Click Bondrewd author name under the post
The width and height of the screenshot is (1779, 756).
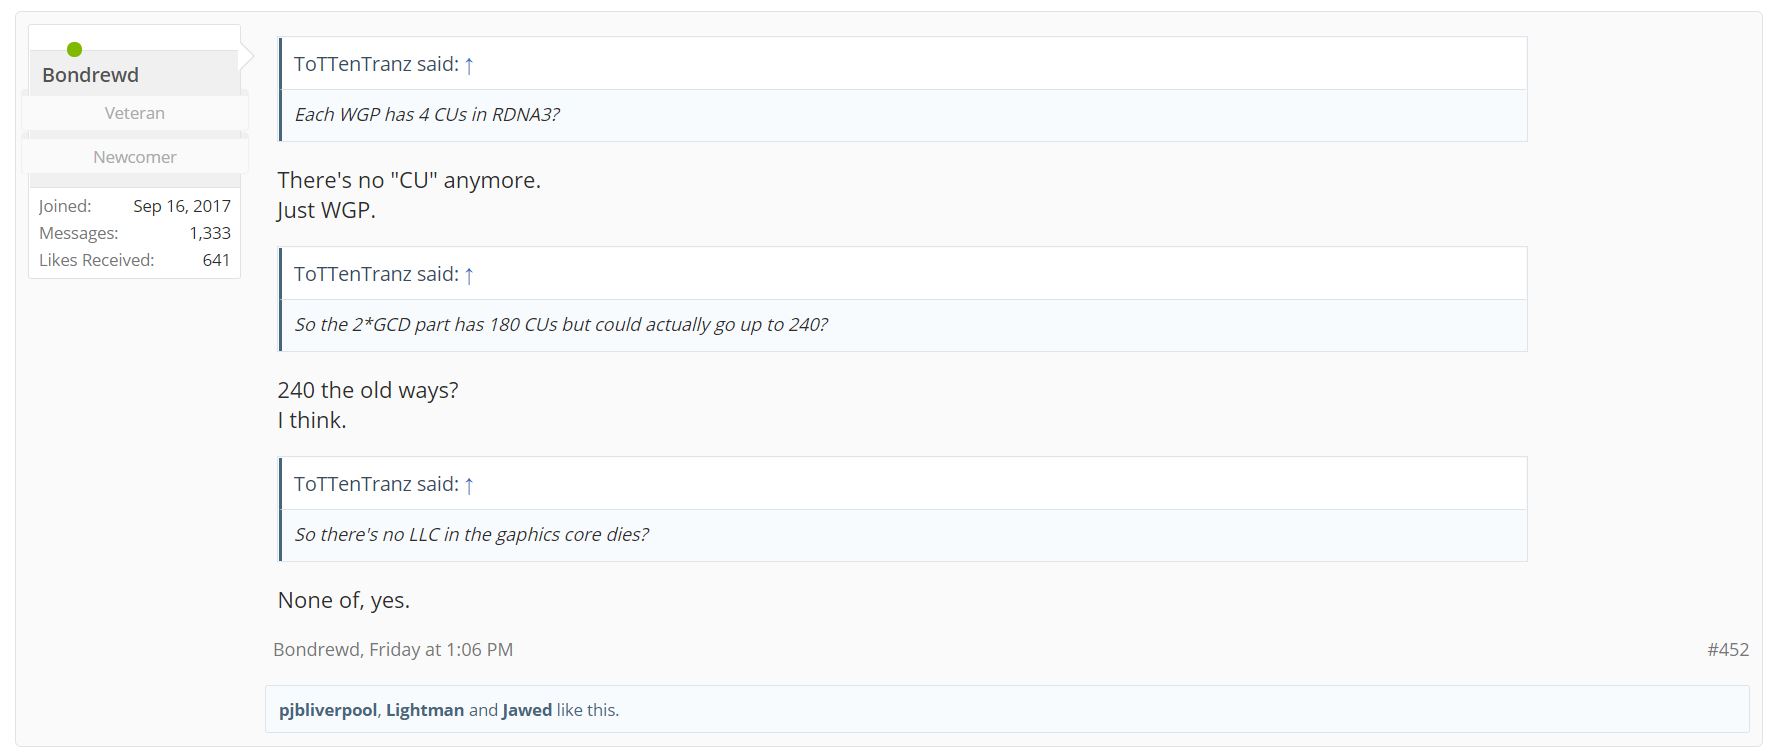coord(316,649)
